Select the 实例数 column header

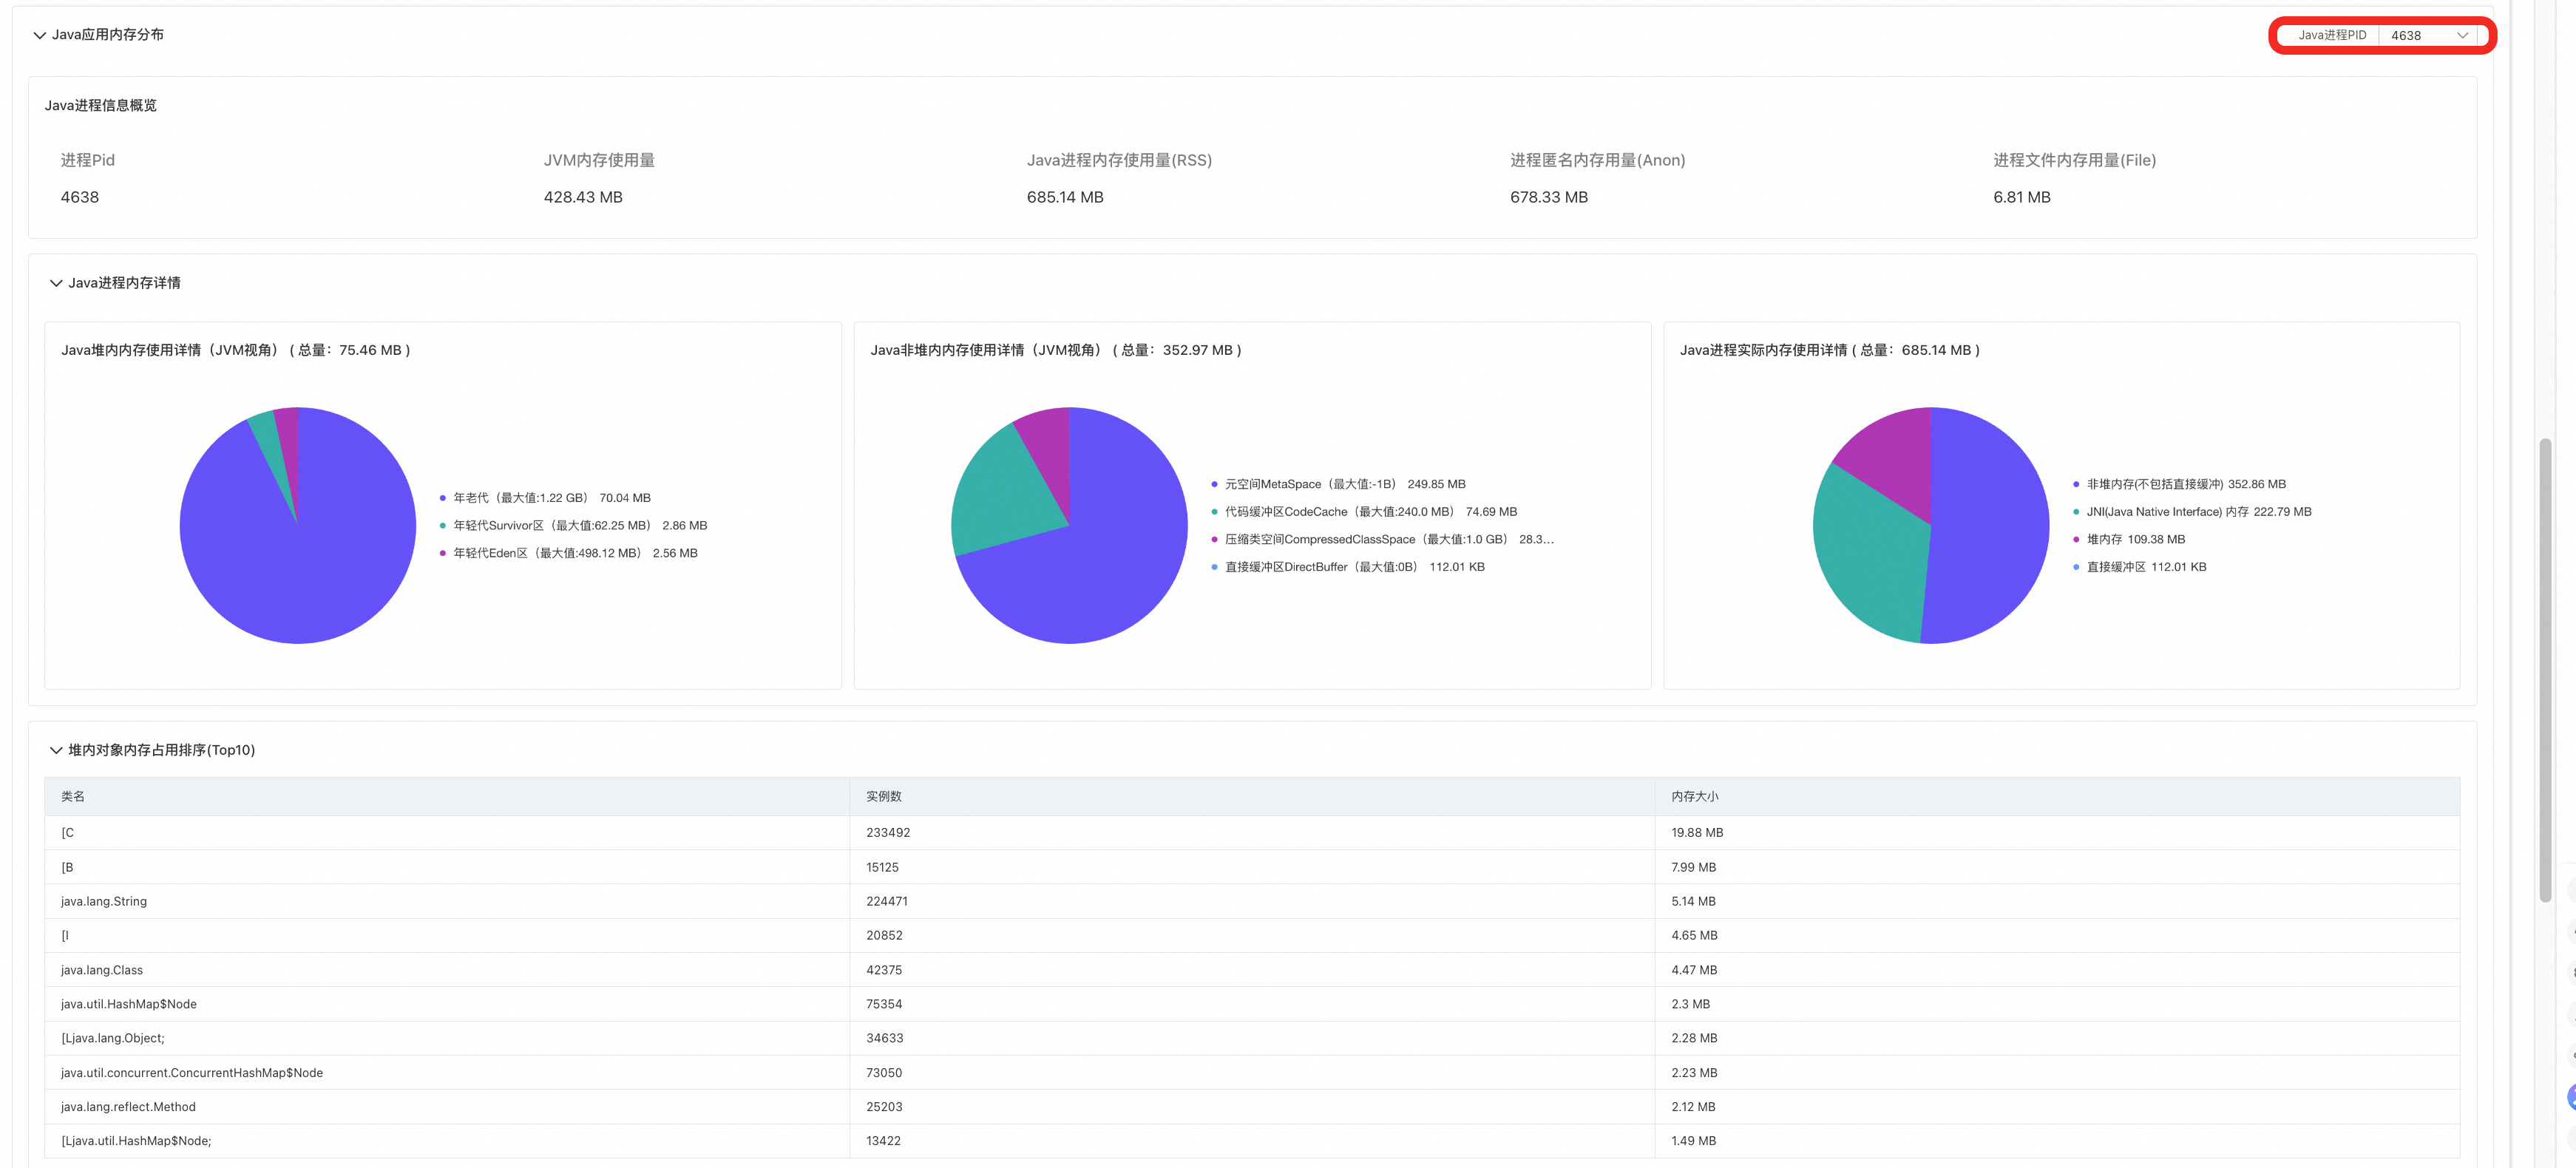point(884,797)
